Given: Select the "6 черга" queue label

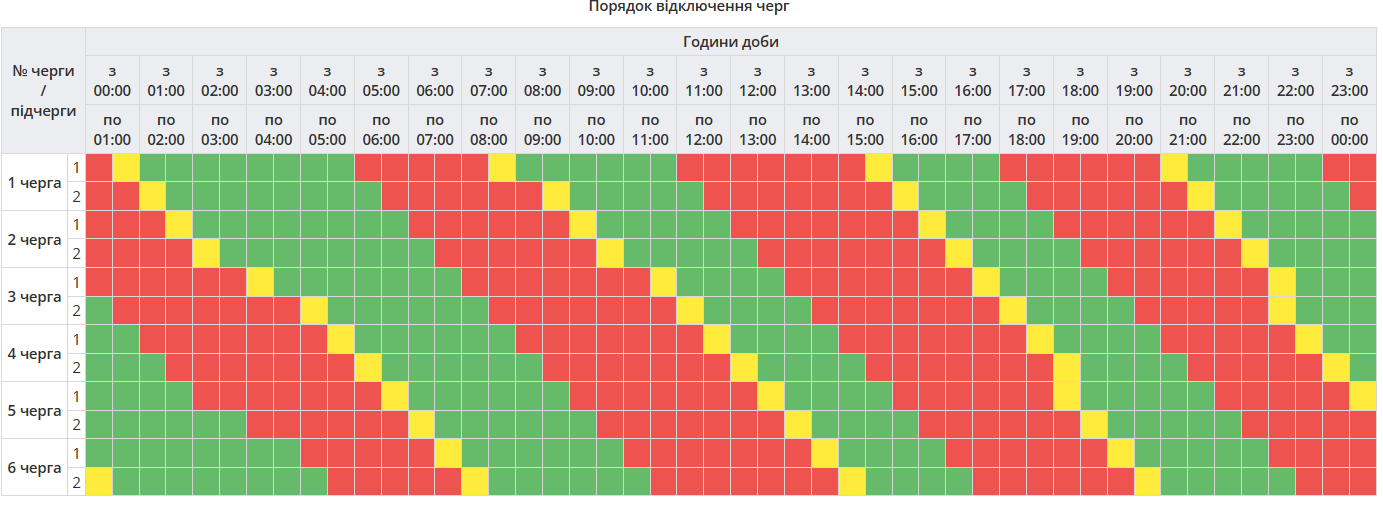Looking at the screenshot, I should (34, 468).
